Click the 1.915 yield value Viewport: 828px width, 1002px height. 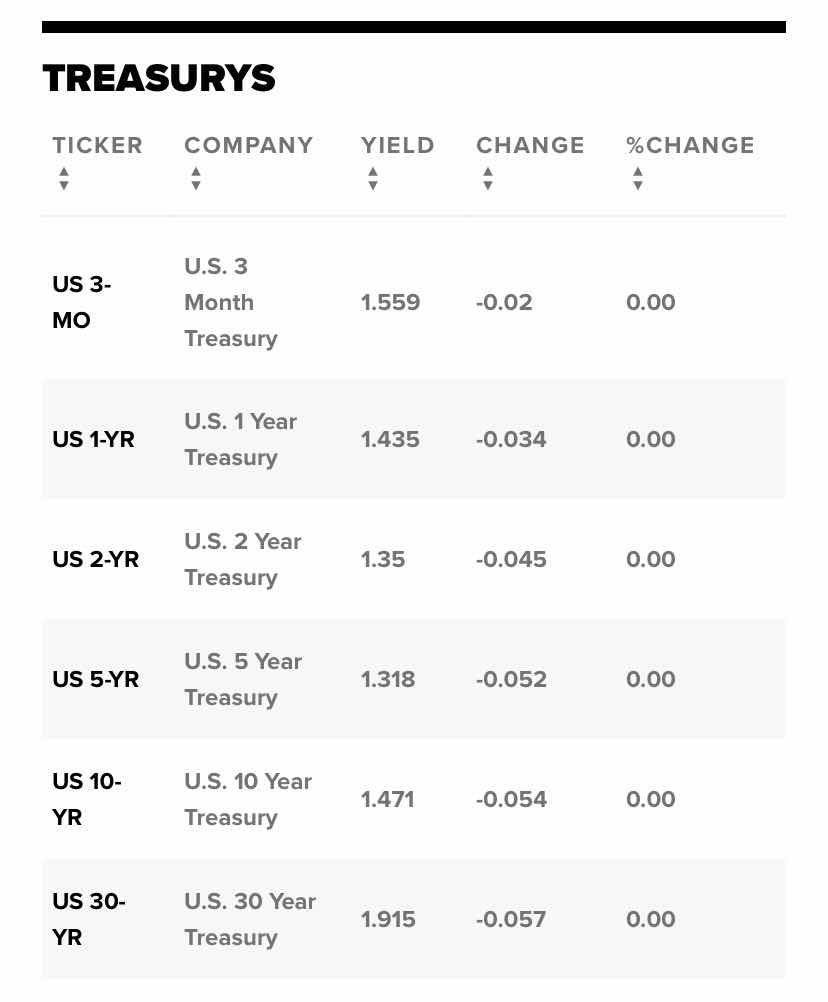tap(388, 919)
